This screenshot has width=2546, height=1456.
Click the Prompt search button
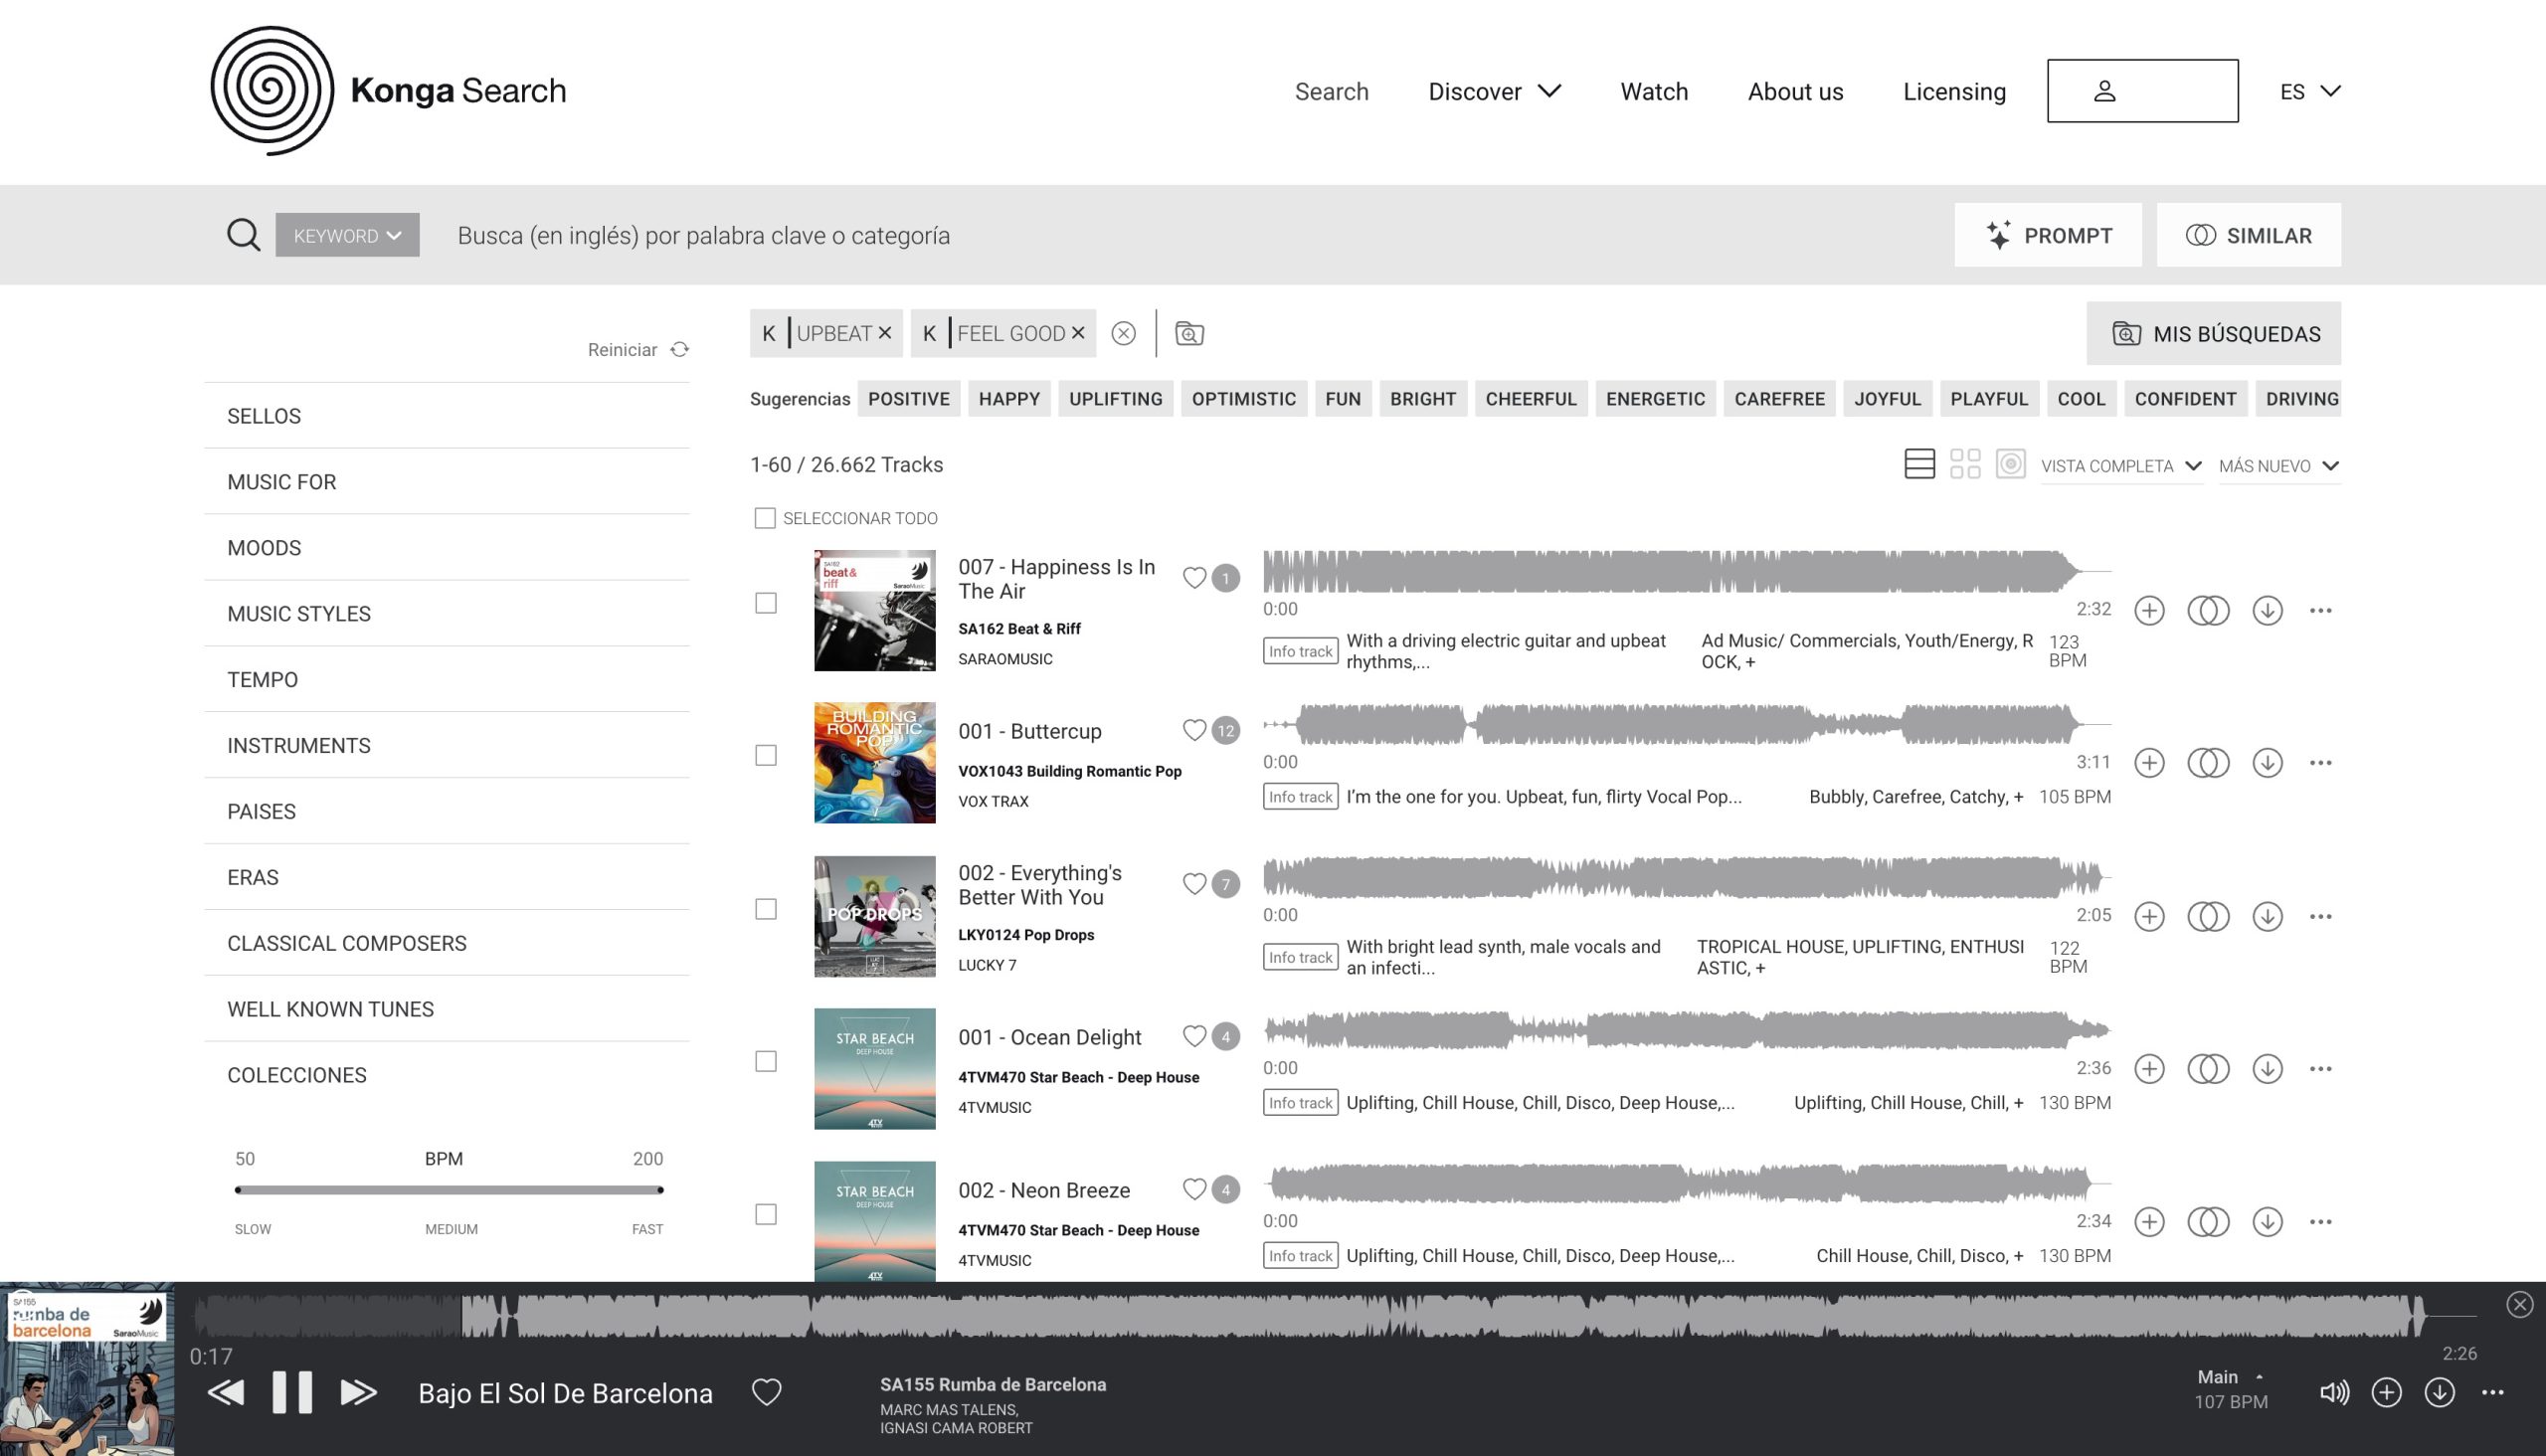[2048, 236]
